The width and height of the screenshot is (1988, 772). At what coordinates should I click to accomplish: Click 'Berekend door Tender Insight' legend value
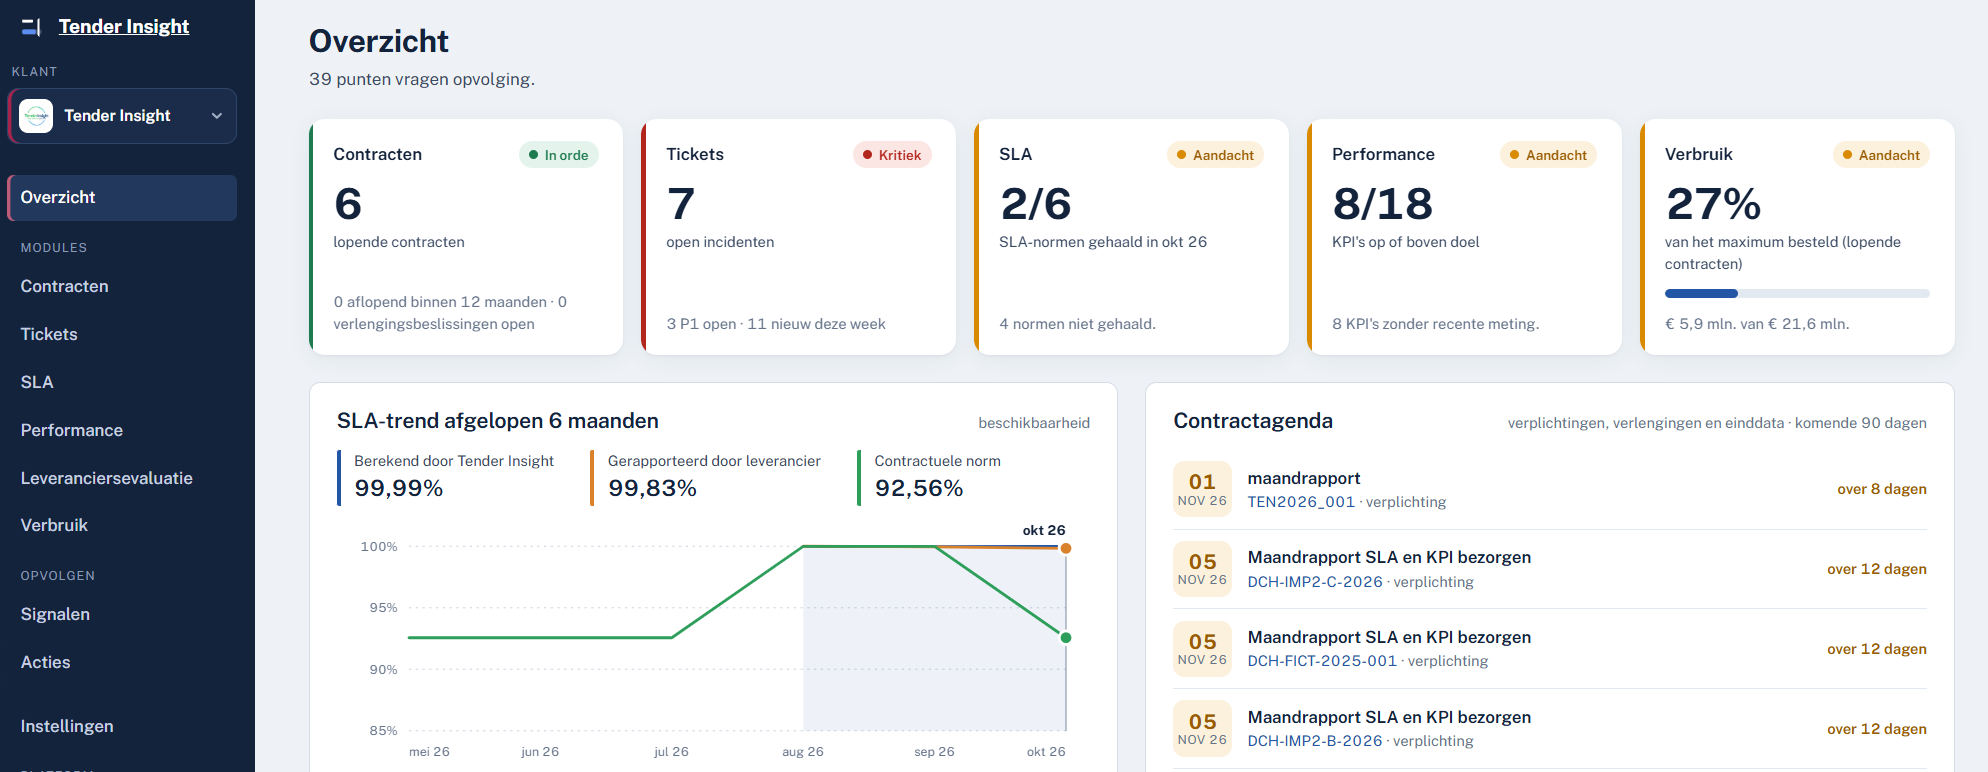pyautogui.click(x=399, y=488)
